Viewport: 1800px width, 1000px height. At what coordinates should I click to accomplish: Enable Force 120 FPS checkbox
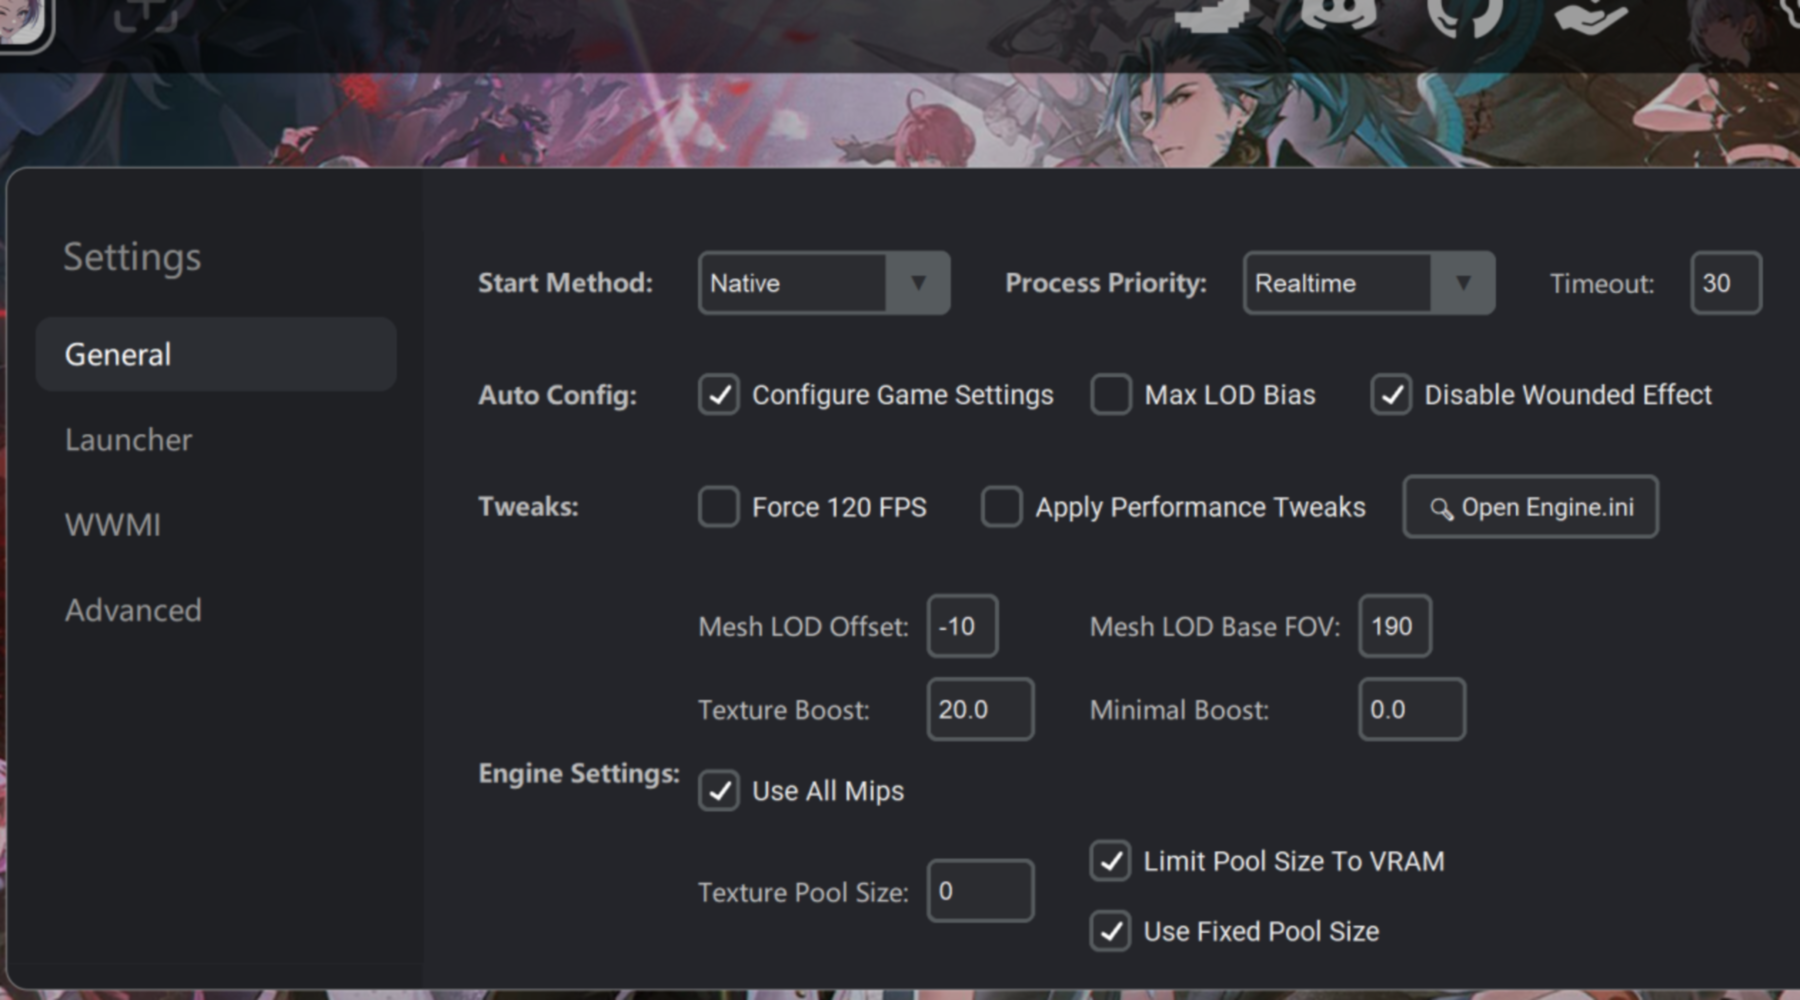click(719, 507)
